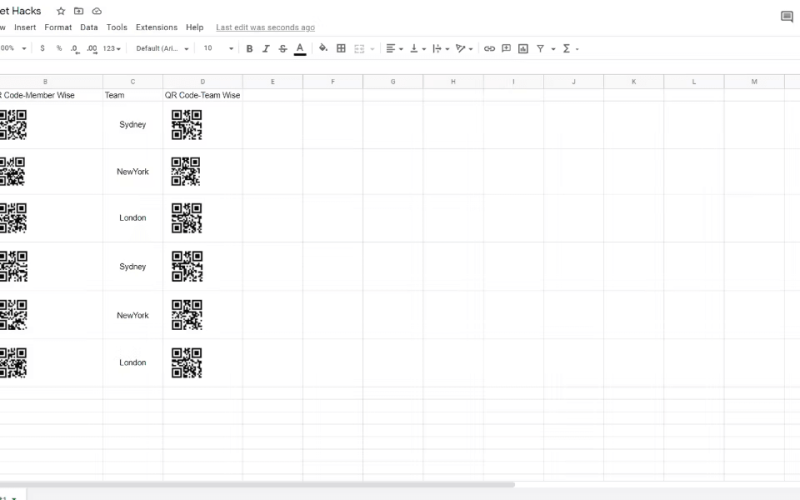The width and height of the screenshot is (800, 500).
Task: Select the second 'London' team cell
Action: 133,363
